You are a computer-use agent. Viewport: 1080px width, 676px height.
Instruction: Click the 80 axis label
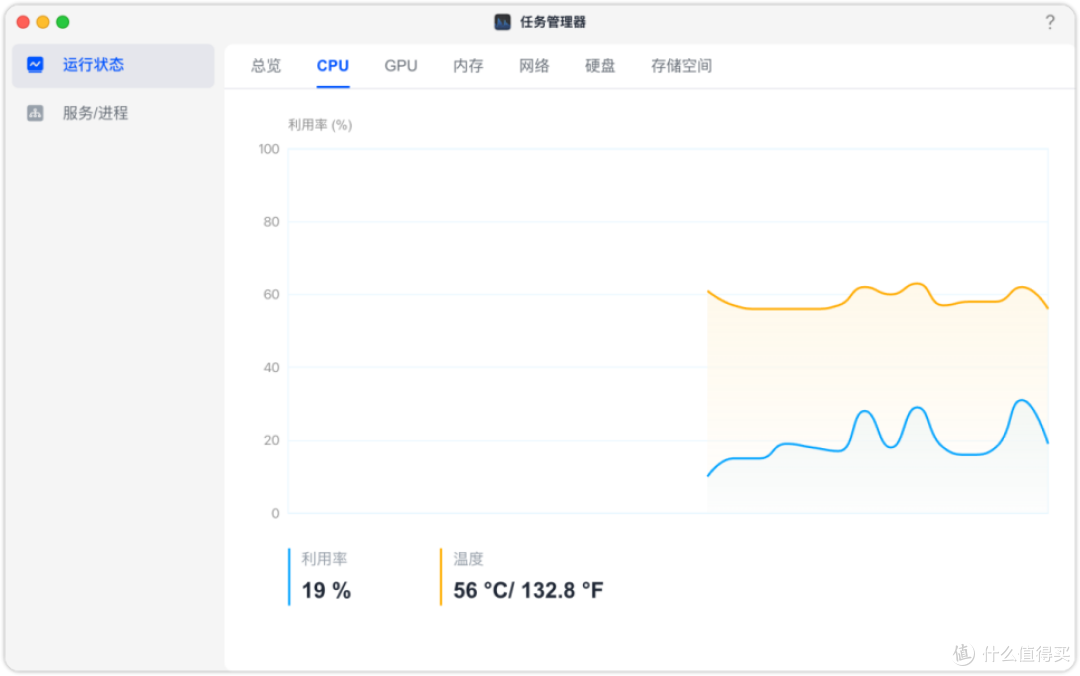click(x=271, y=222)
